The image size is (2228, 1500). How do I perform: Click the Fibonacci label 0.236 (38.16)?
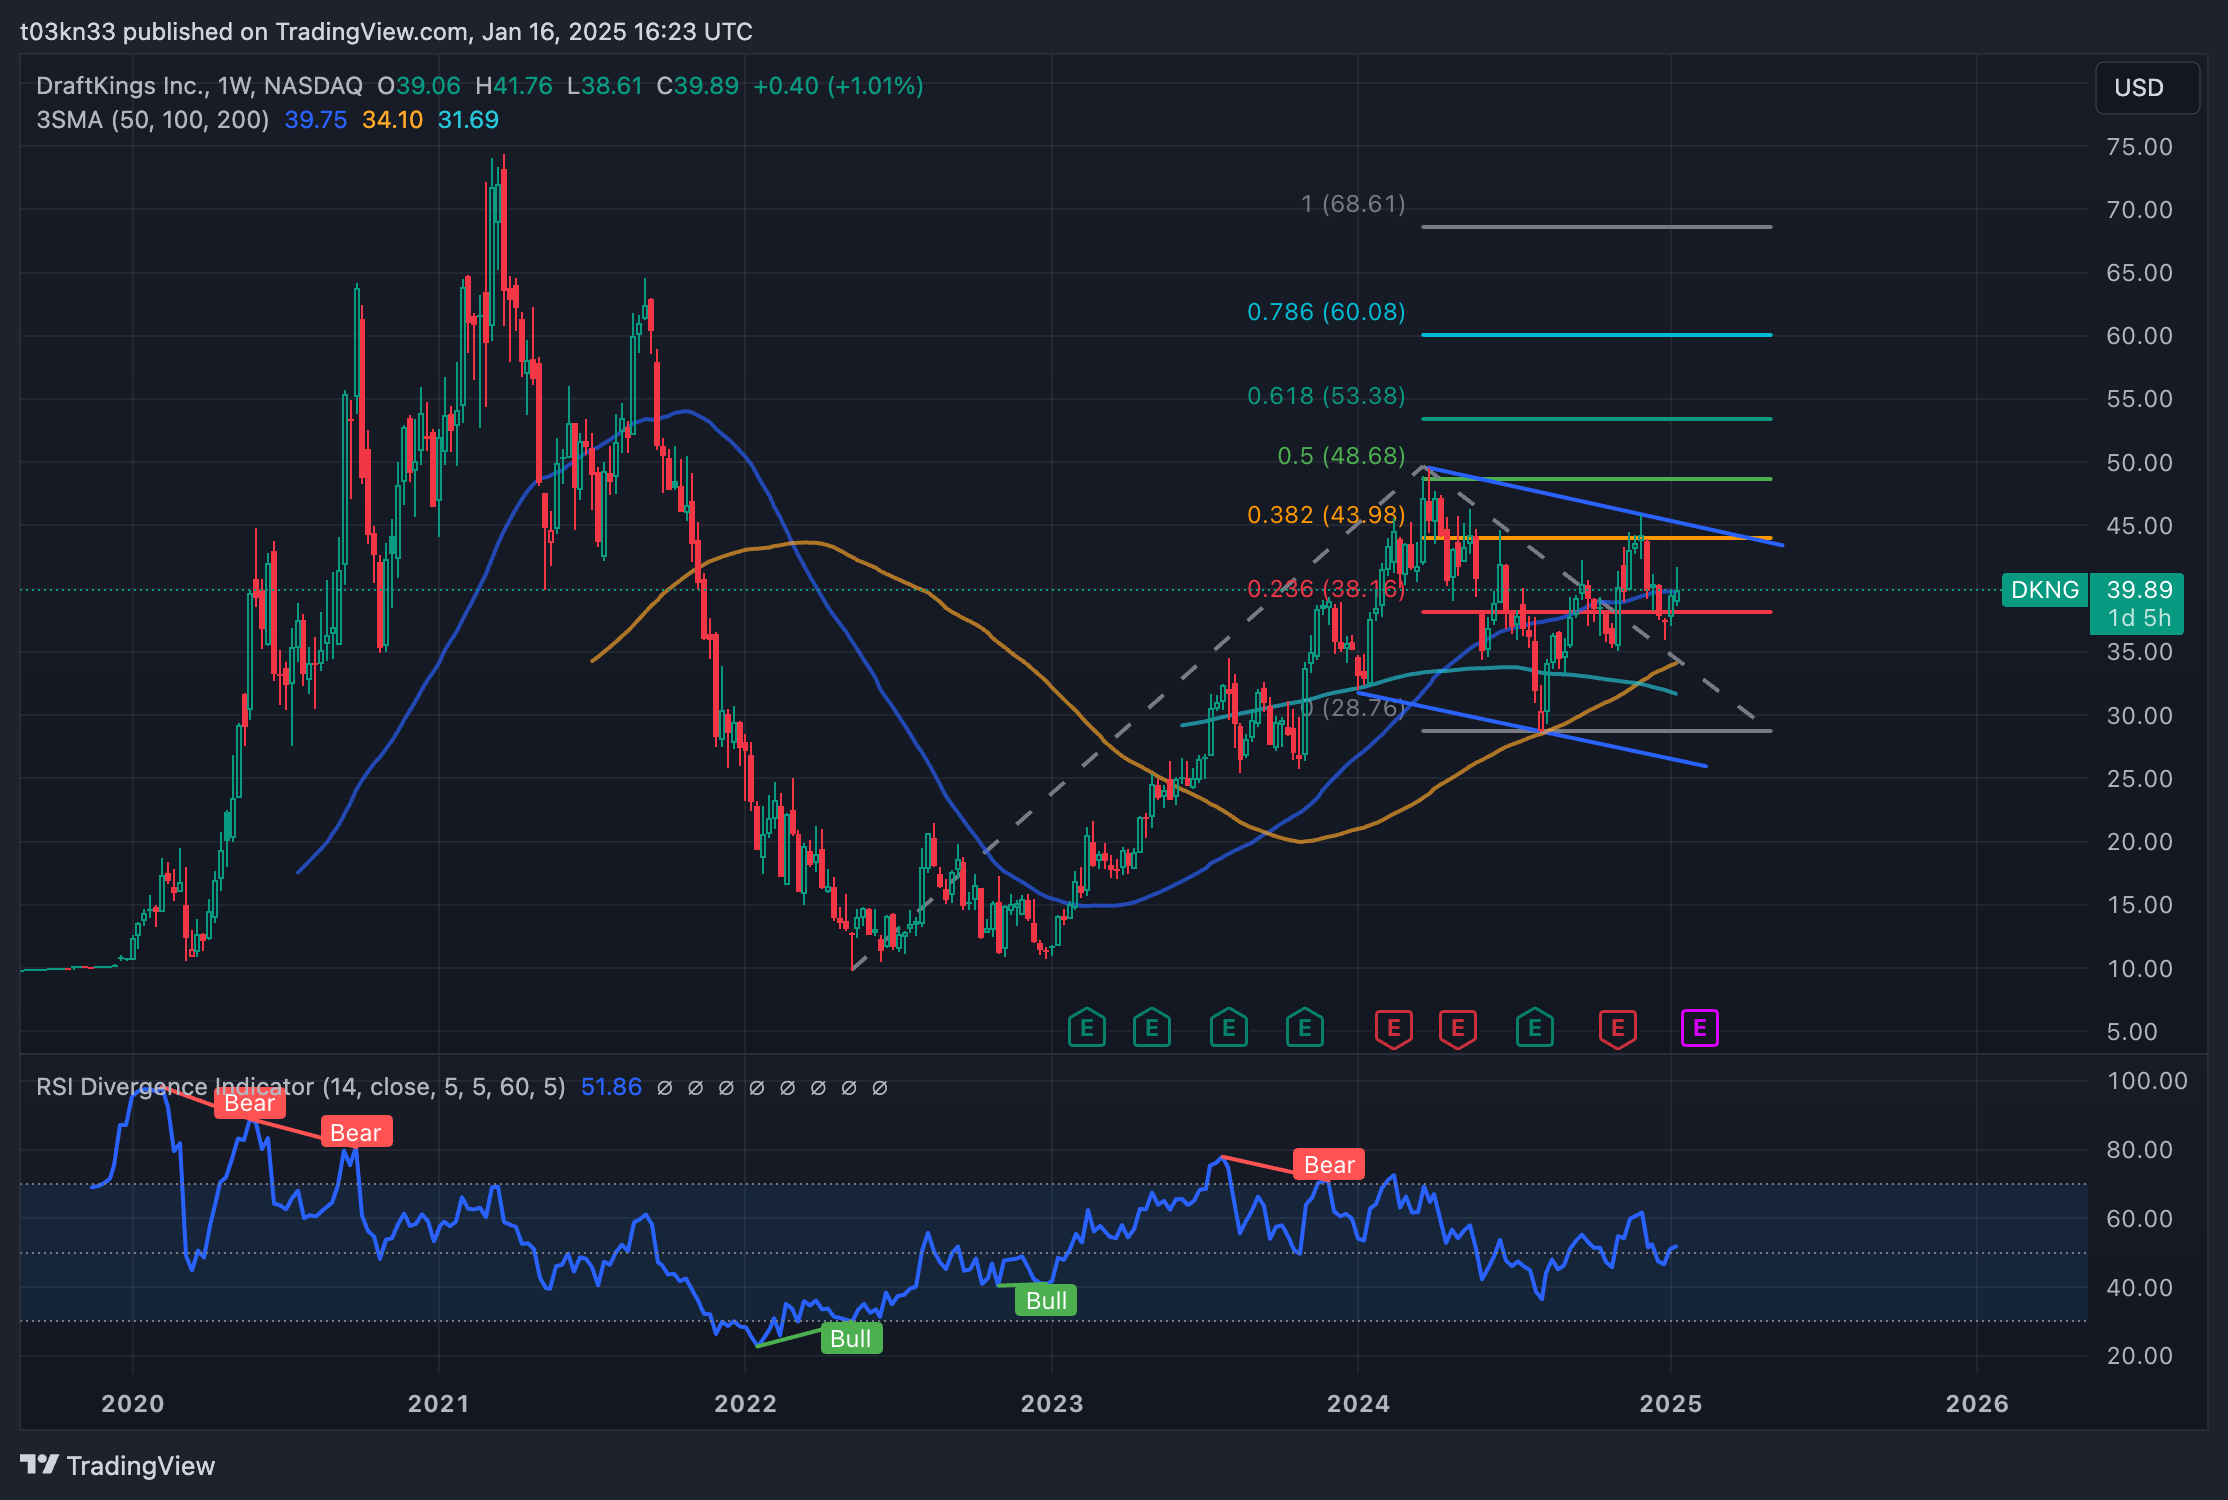1326,589
